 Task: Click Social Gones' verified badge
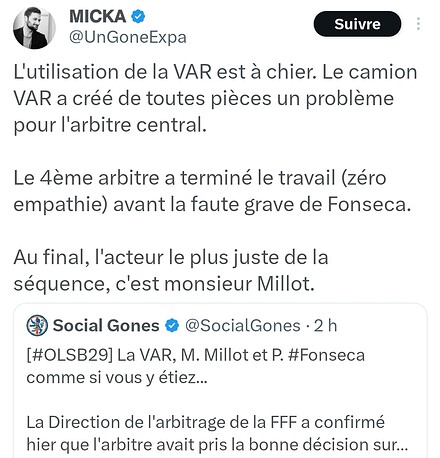(172, 325)
